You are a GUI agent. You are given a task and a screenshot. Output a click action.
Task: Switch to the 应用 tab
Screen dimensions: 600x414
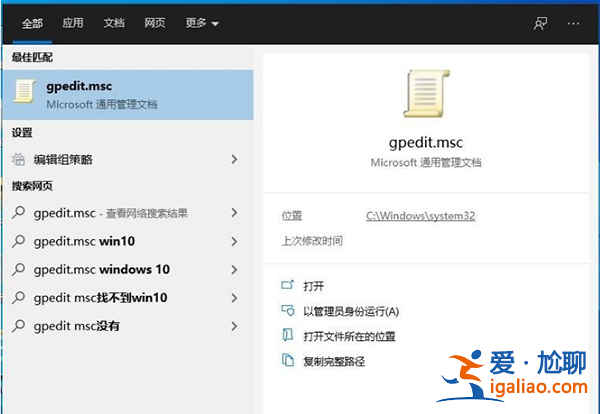click(x=73, y=23)
